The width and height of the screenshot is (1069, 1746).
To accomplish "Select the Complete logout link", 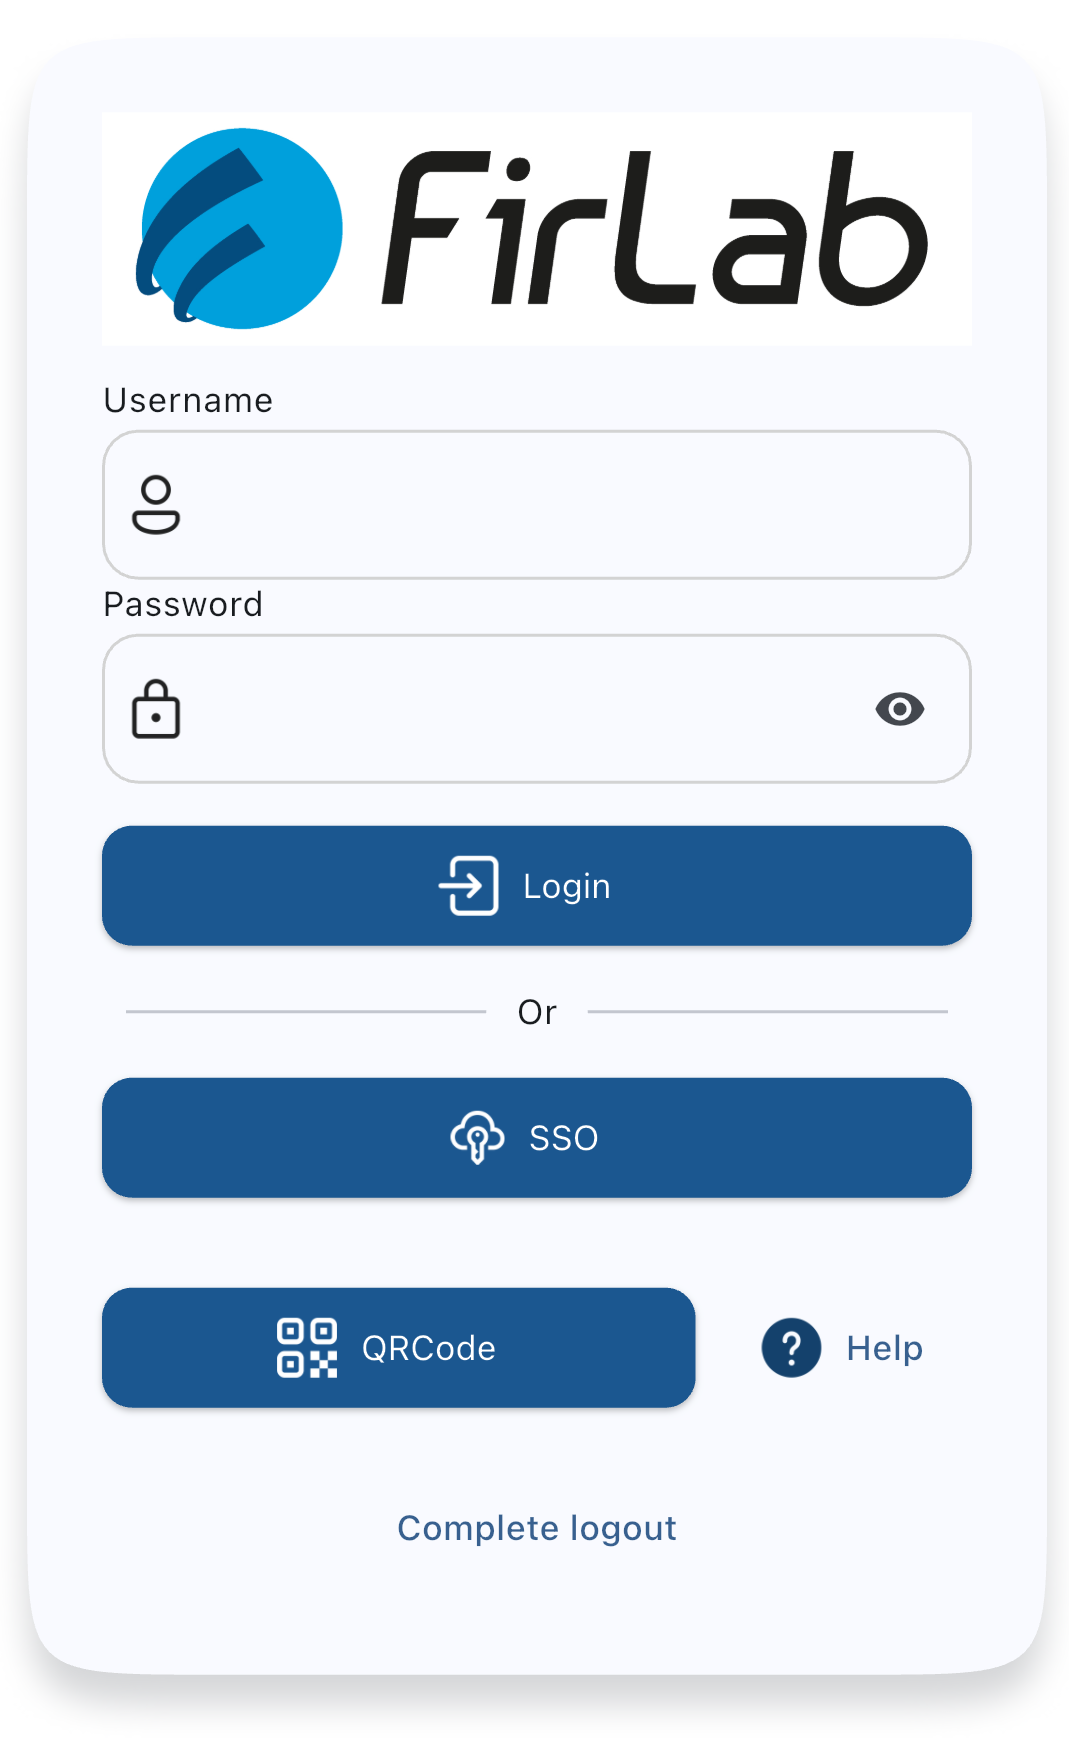I will (536, 1527).
